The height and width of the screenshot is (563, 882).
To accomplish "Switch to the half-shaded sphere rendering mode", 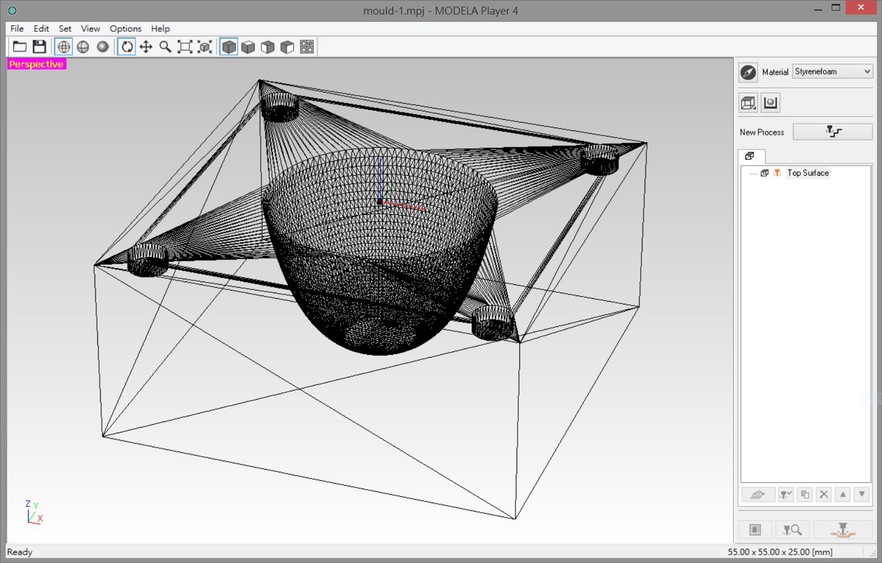I will (x=83, y=47).
